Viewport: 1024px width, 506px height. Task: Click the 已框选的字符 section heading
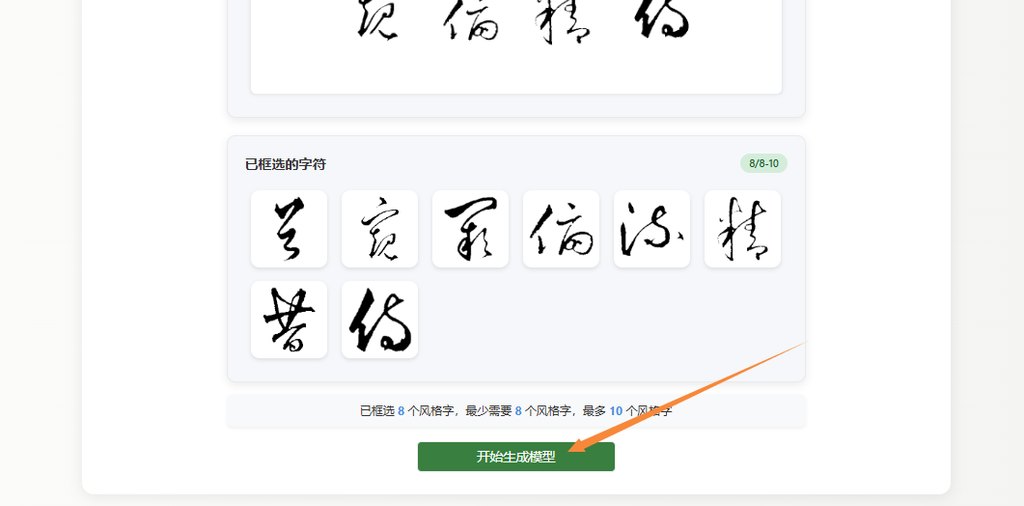[x=285, y=165]
